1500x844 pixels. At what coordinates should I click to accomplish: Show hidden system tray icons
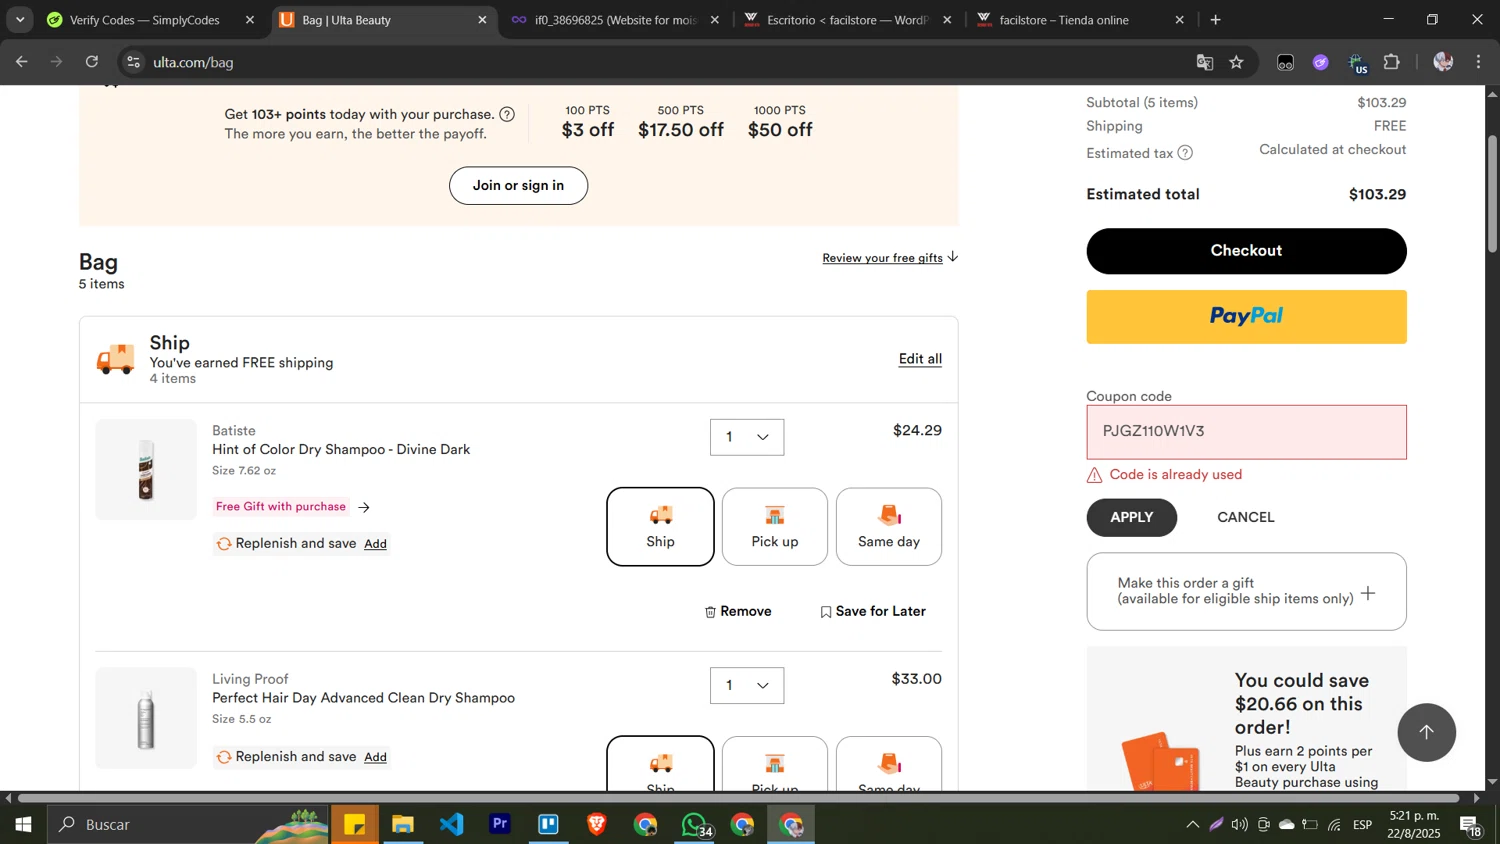[1192, 825]
